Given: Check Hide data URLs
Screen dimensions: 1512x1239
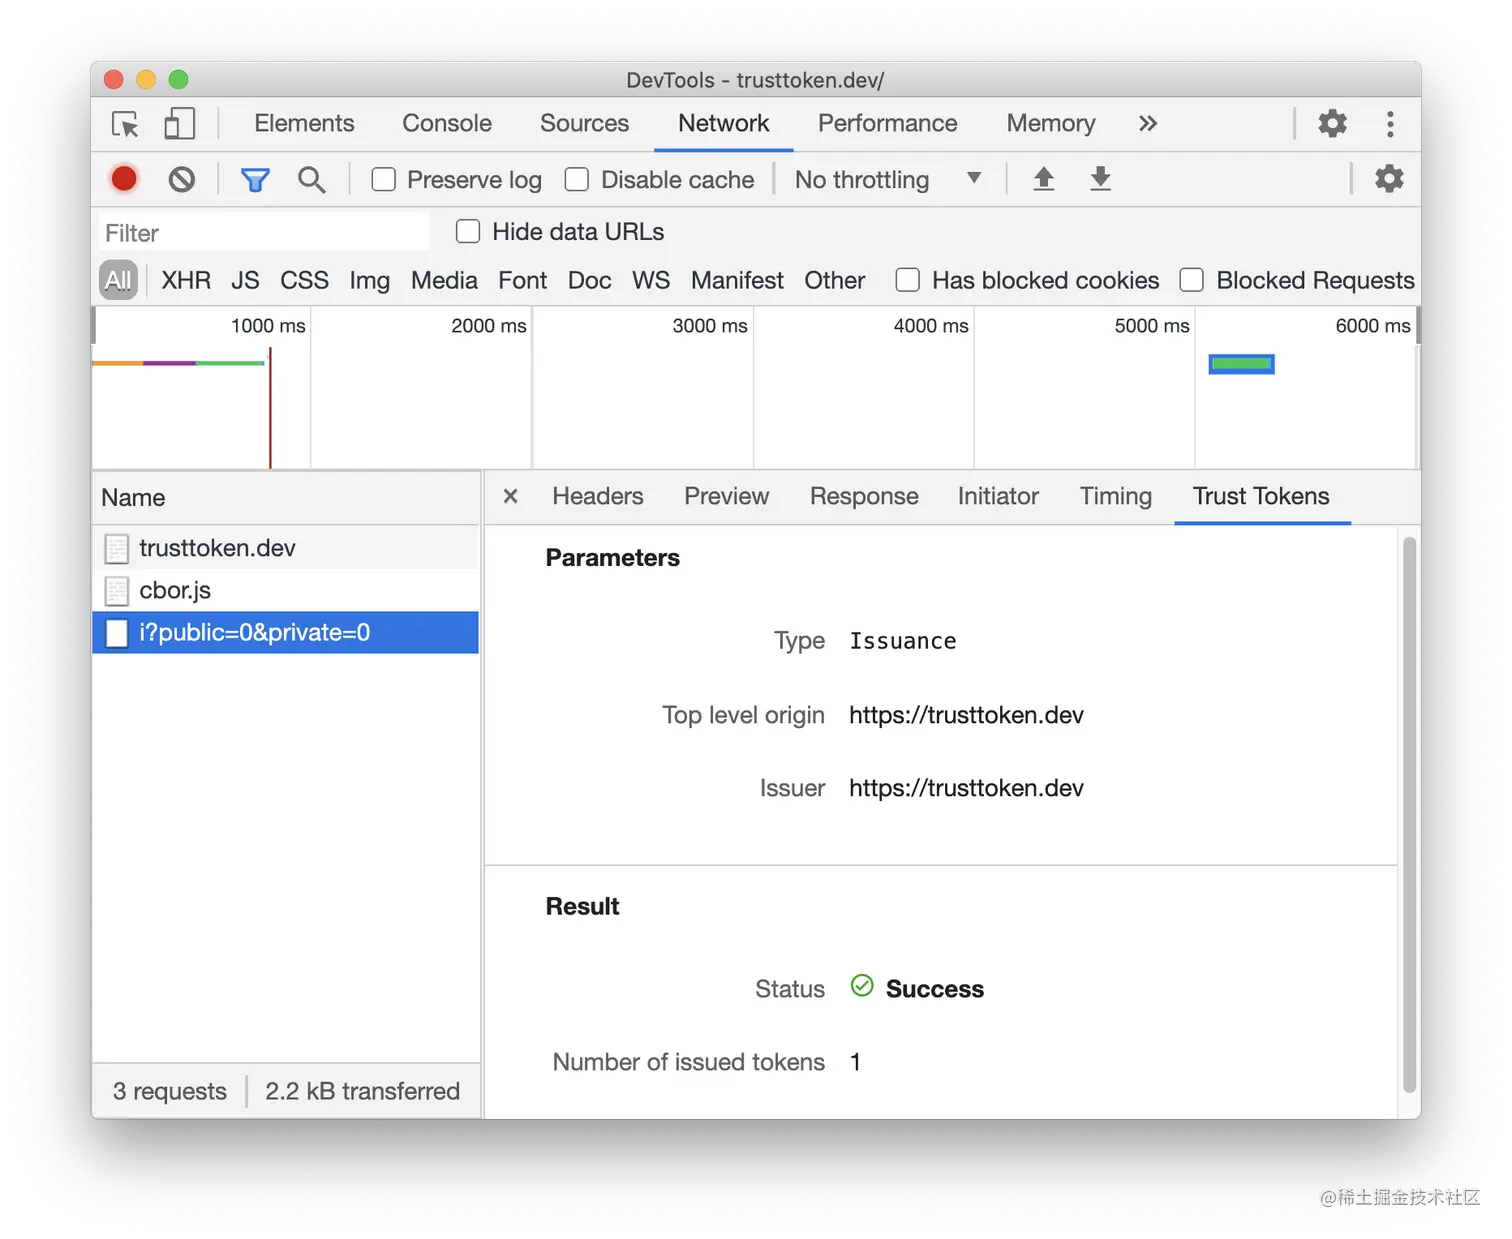Looking at the screenshot, I should click(x=468, y=232).
